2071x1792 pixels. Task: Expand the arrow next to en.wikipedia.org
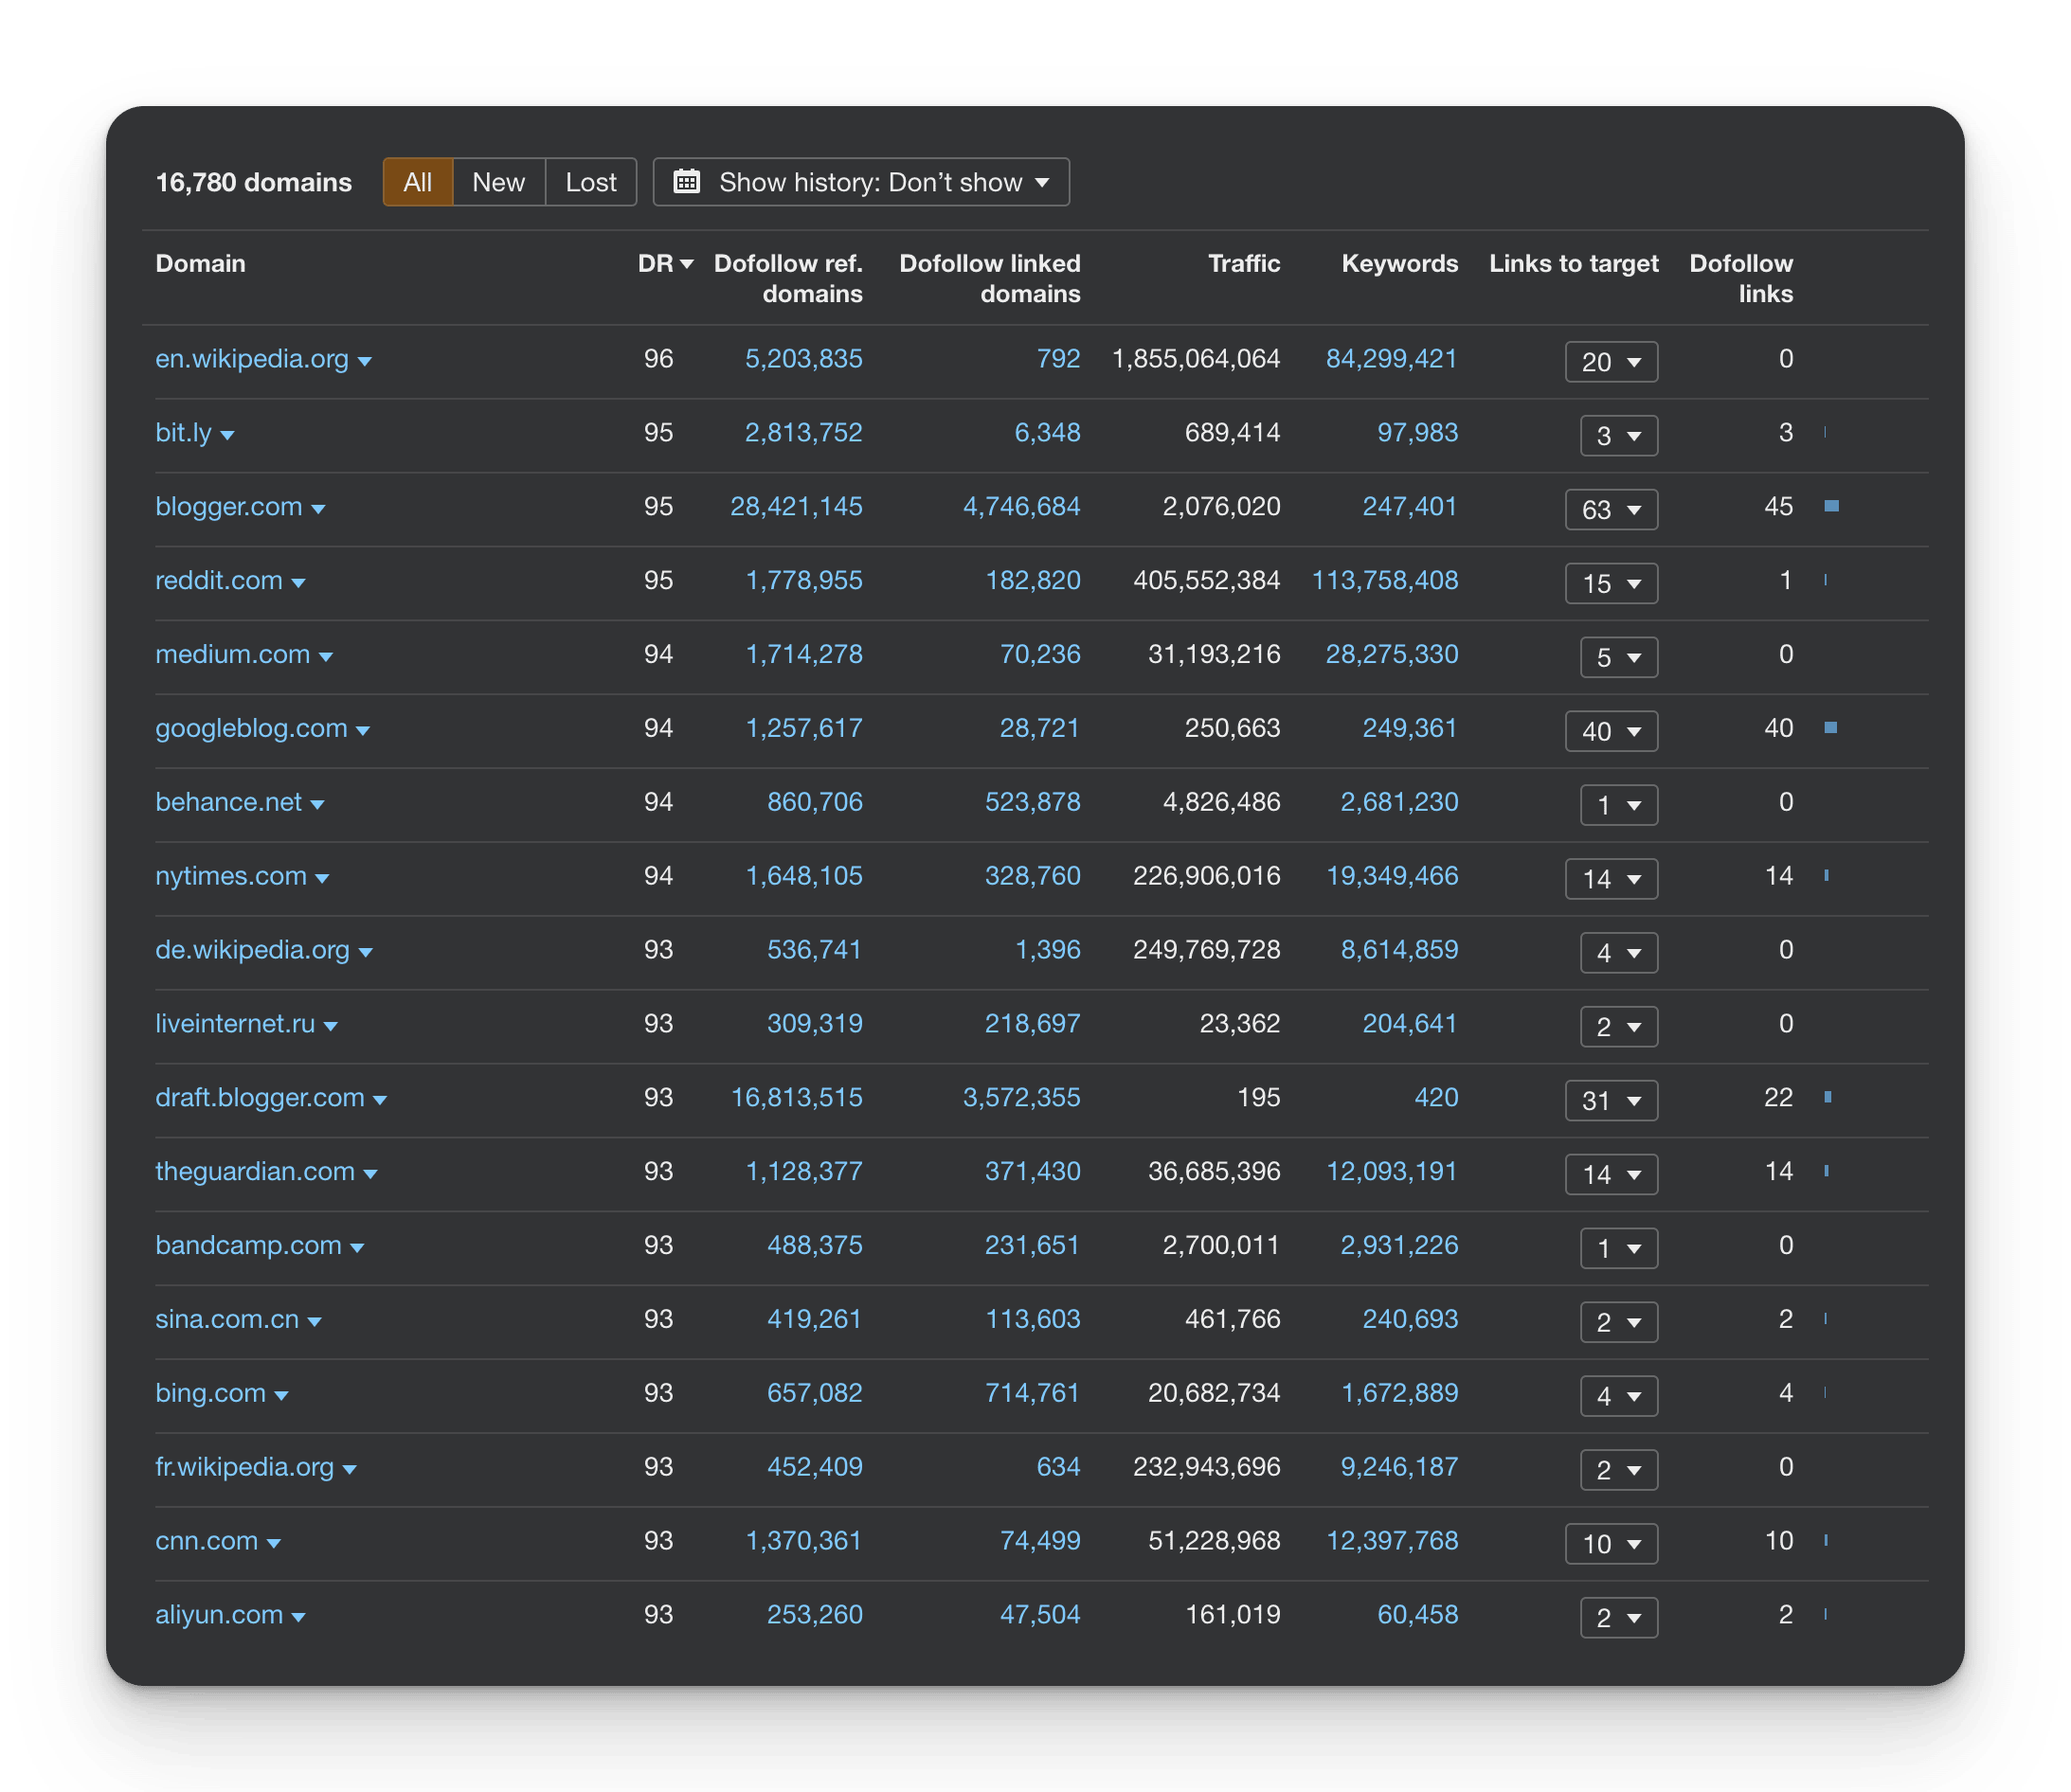pyautogui.click(x=365, y=362)
